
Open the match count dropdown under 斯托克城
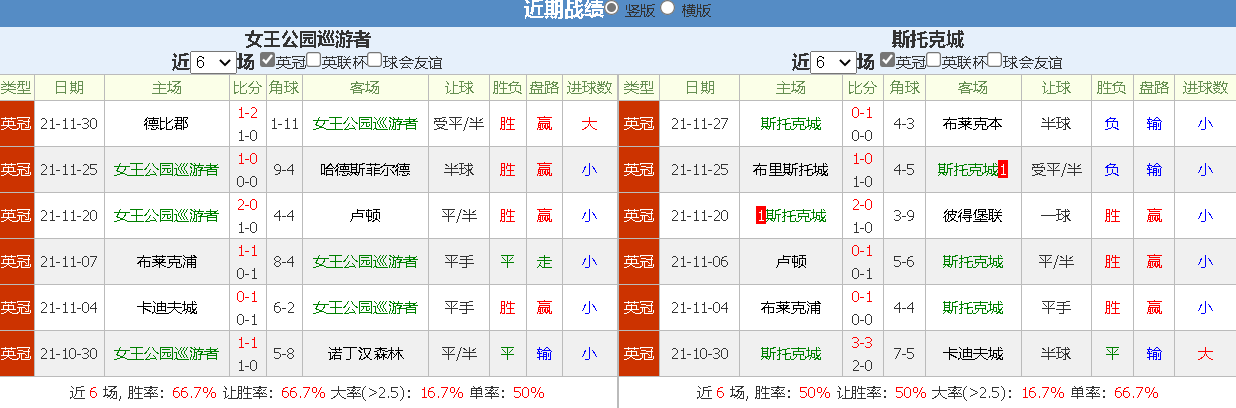click(833, 62)
